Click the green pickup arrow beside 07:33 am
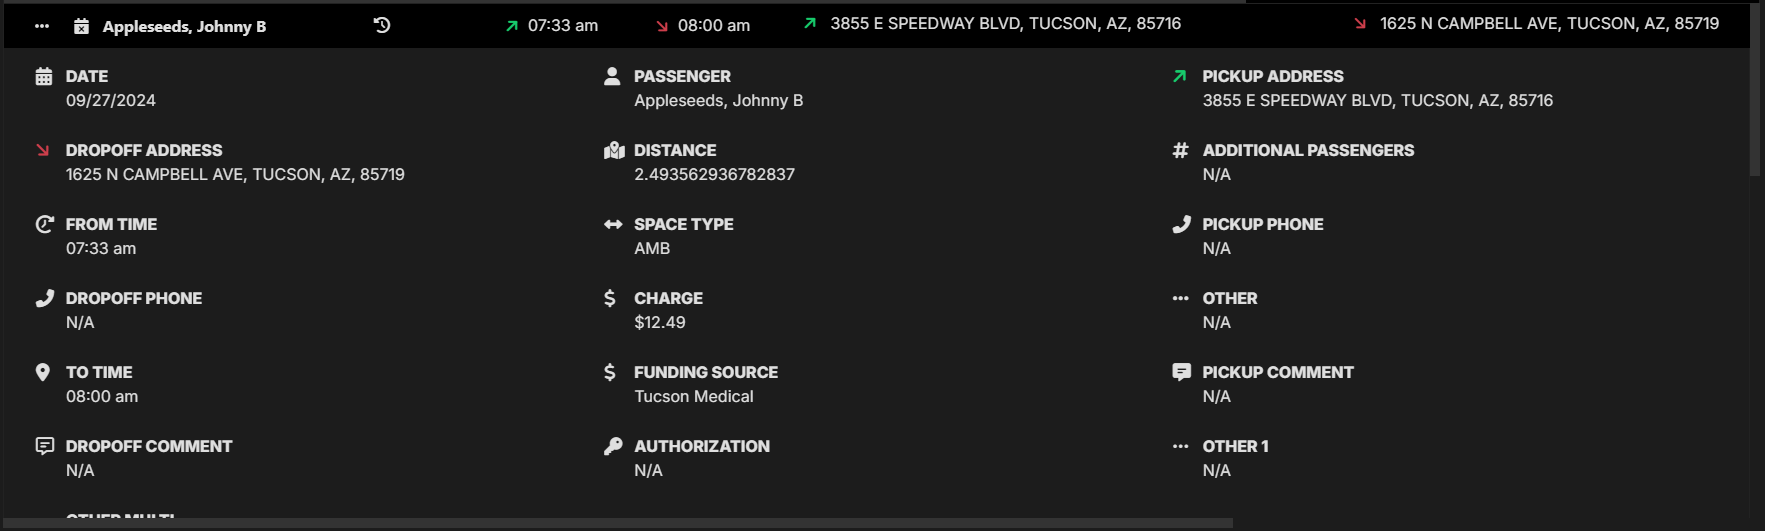This screenshot has width=1765, height=531. 512,26
